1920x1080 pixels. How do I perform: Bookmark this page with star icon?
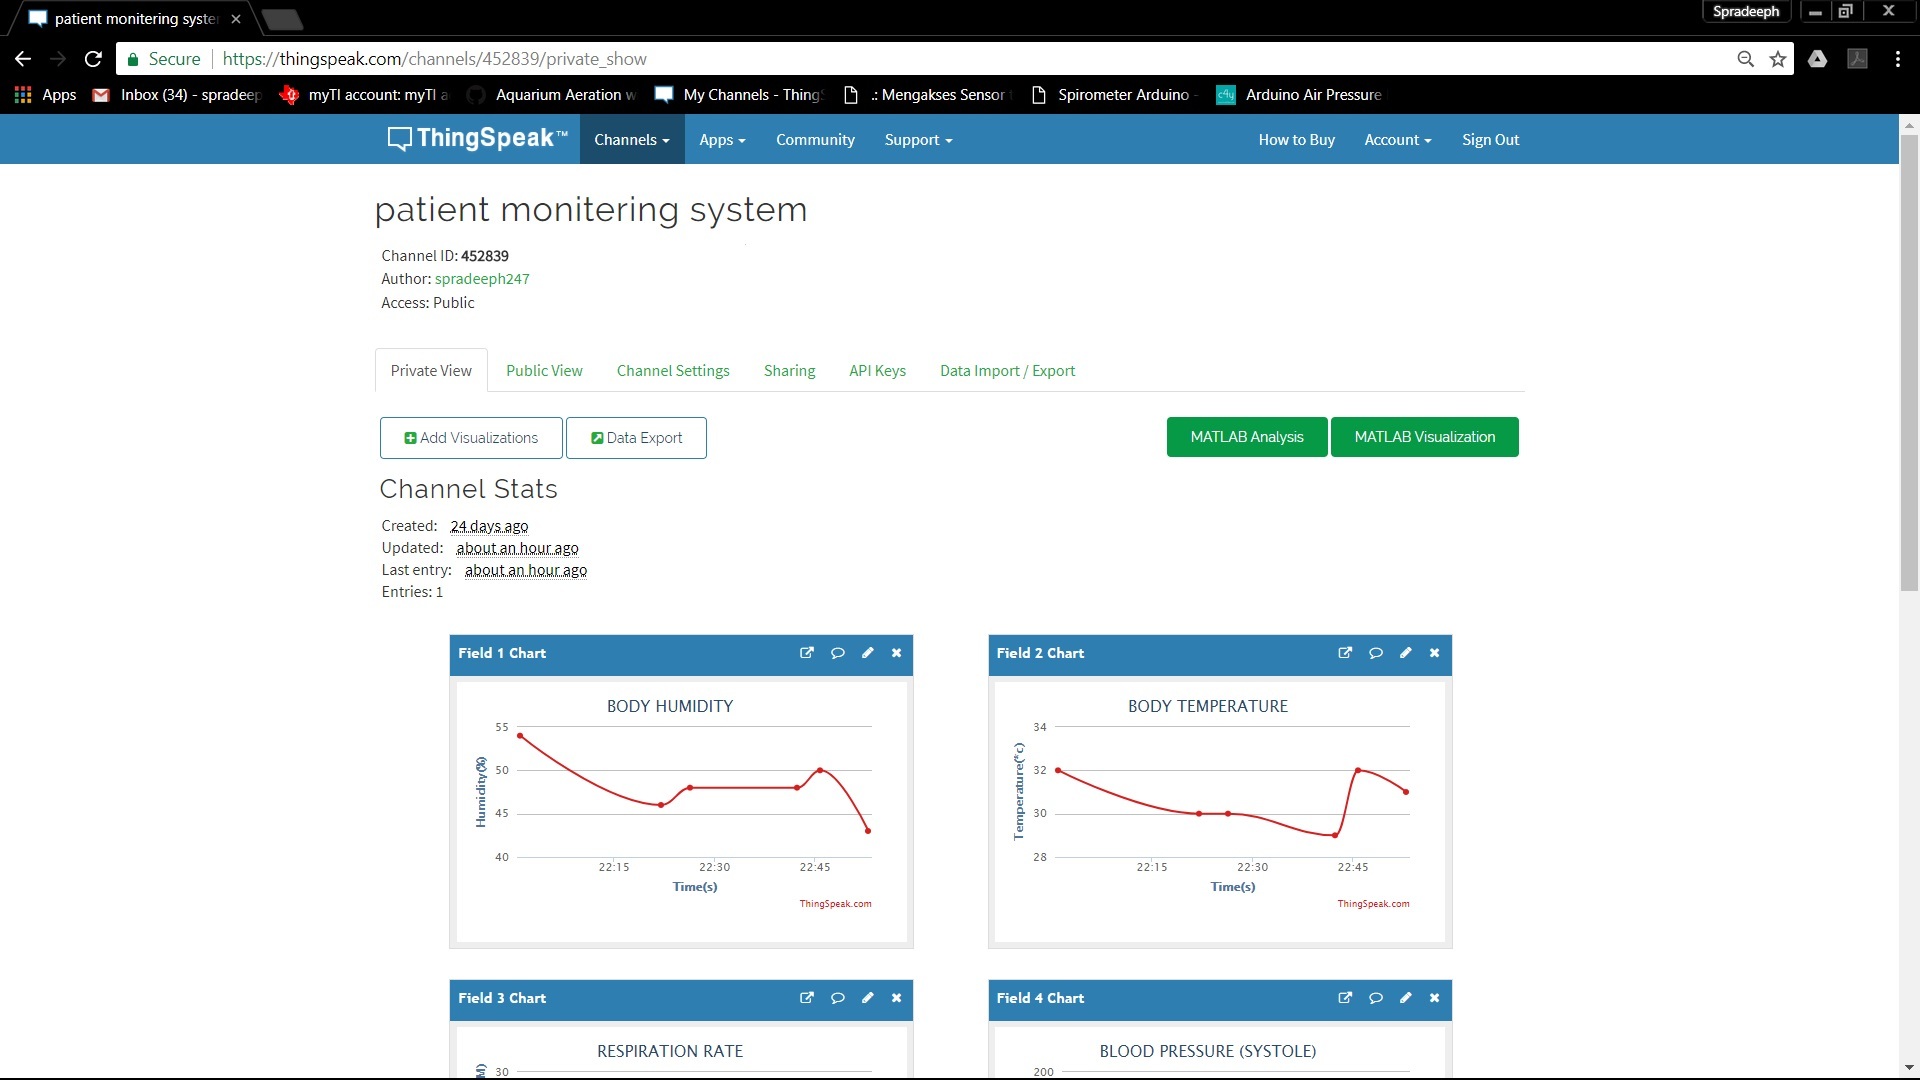[1778, 59]
